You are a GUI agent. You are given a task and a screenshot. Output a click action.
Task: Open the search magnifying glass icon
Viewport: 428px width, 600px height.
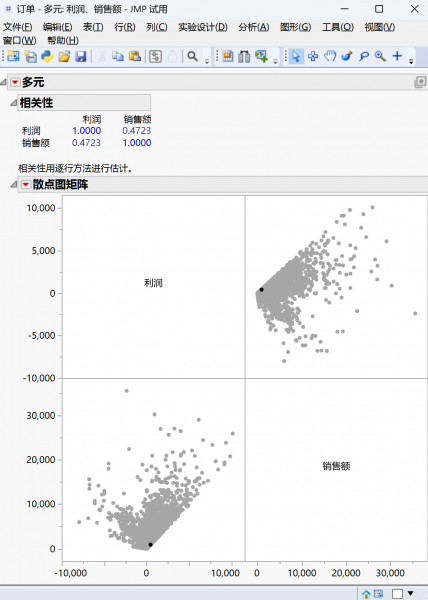pos(192,57)
